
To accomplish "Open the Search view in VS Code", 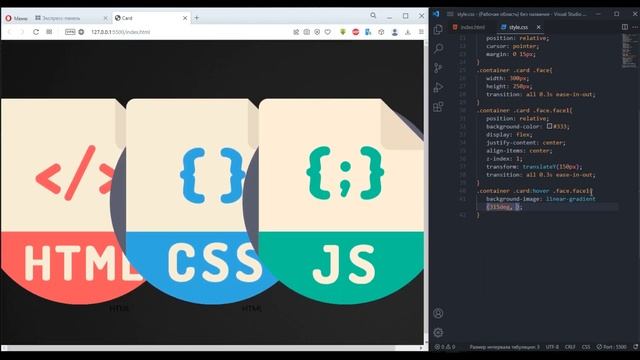I will tap(438, 48).
